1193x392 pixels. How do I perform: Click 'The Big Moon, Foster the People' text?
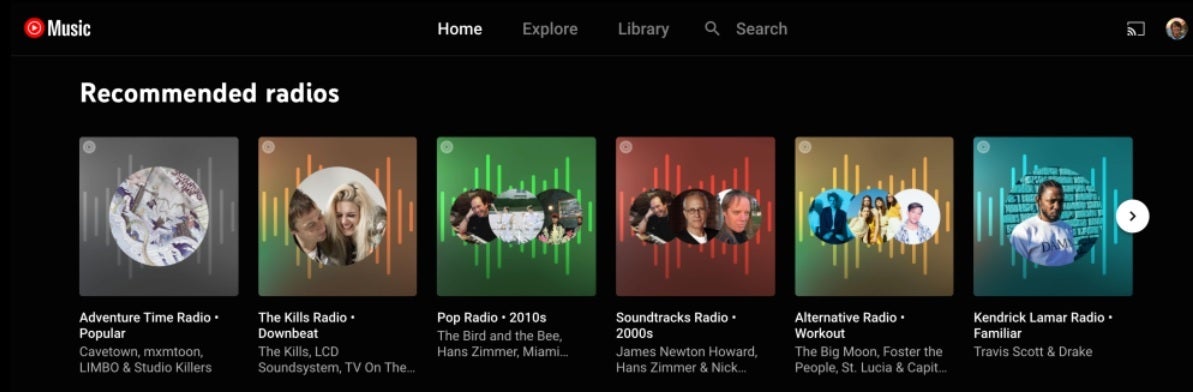click(870, 359)
